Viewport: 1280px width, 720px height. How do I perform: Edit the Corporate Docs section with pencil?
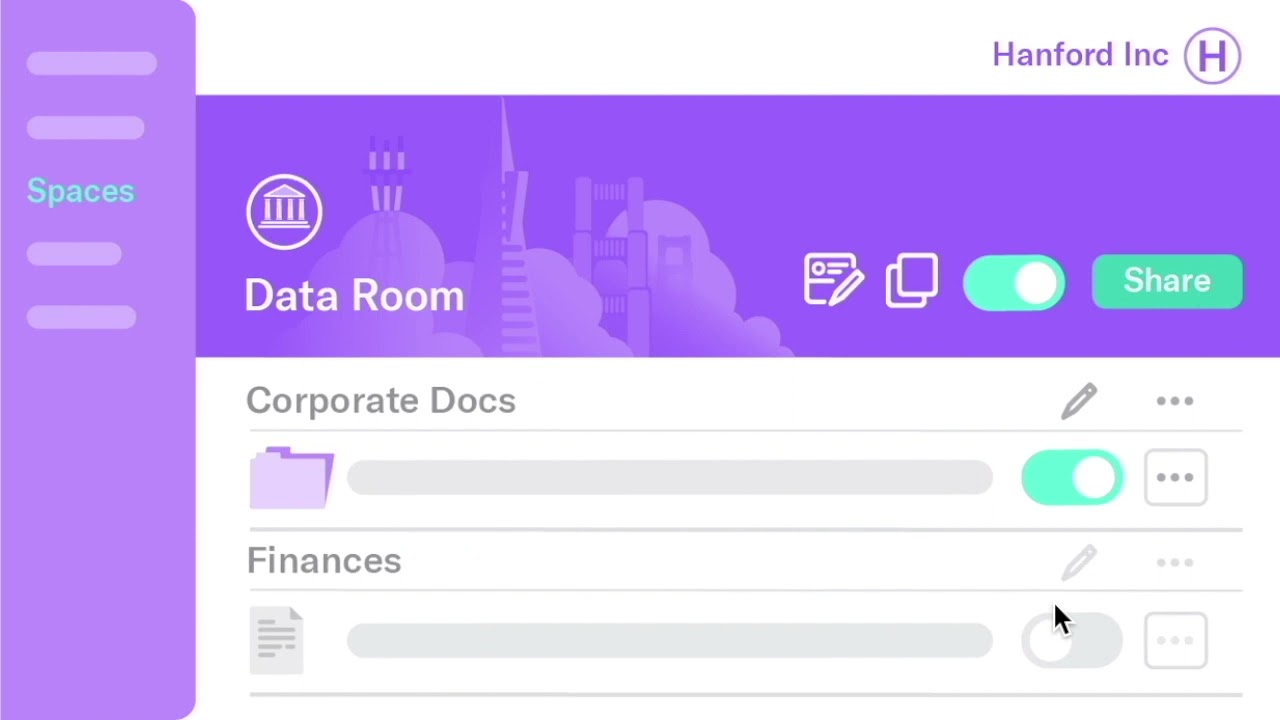coord(1079,401)
